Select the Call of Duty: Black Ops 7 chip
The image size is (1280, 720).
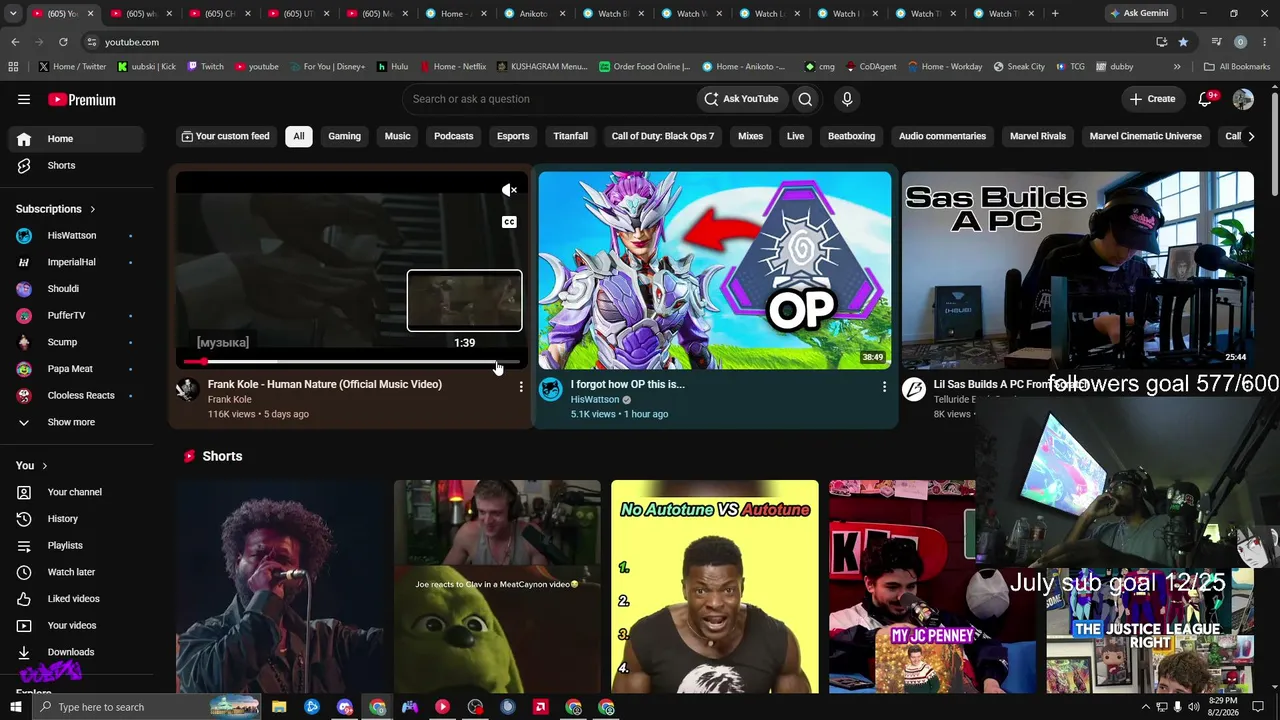pos(663,136)
